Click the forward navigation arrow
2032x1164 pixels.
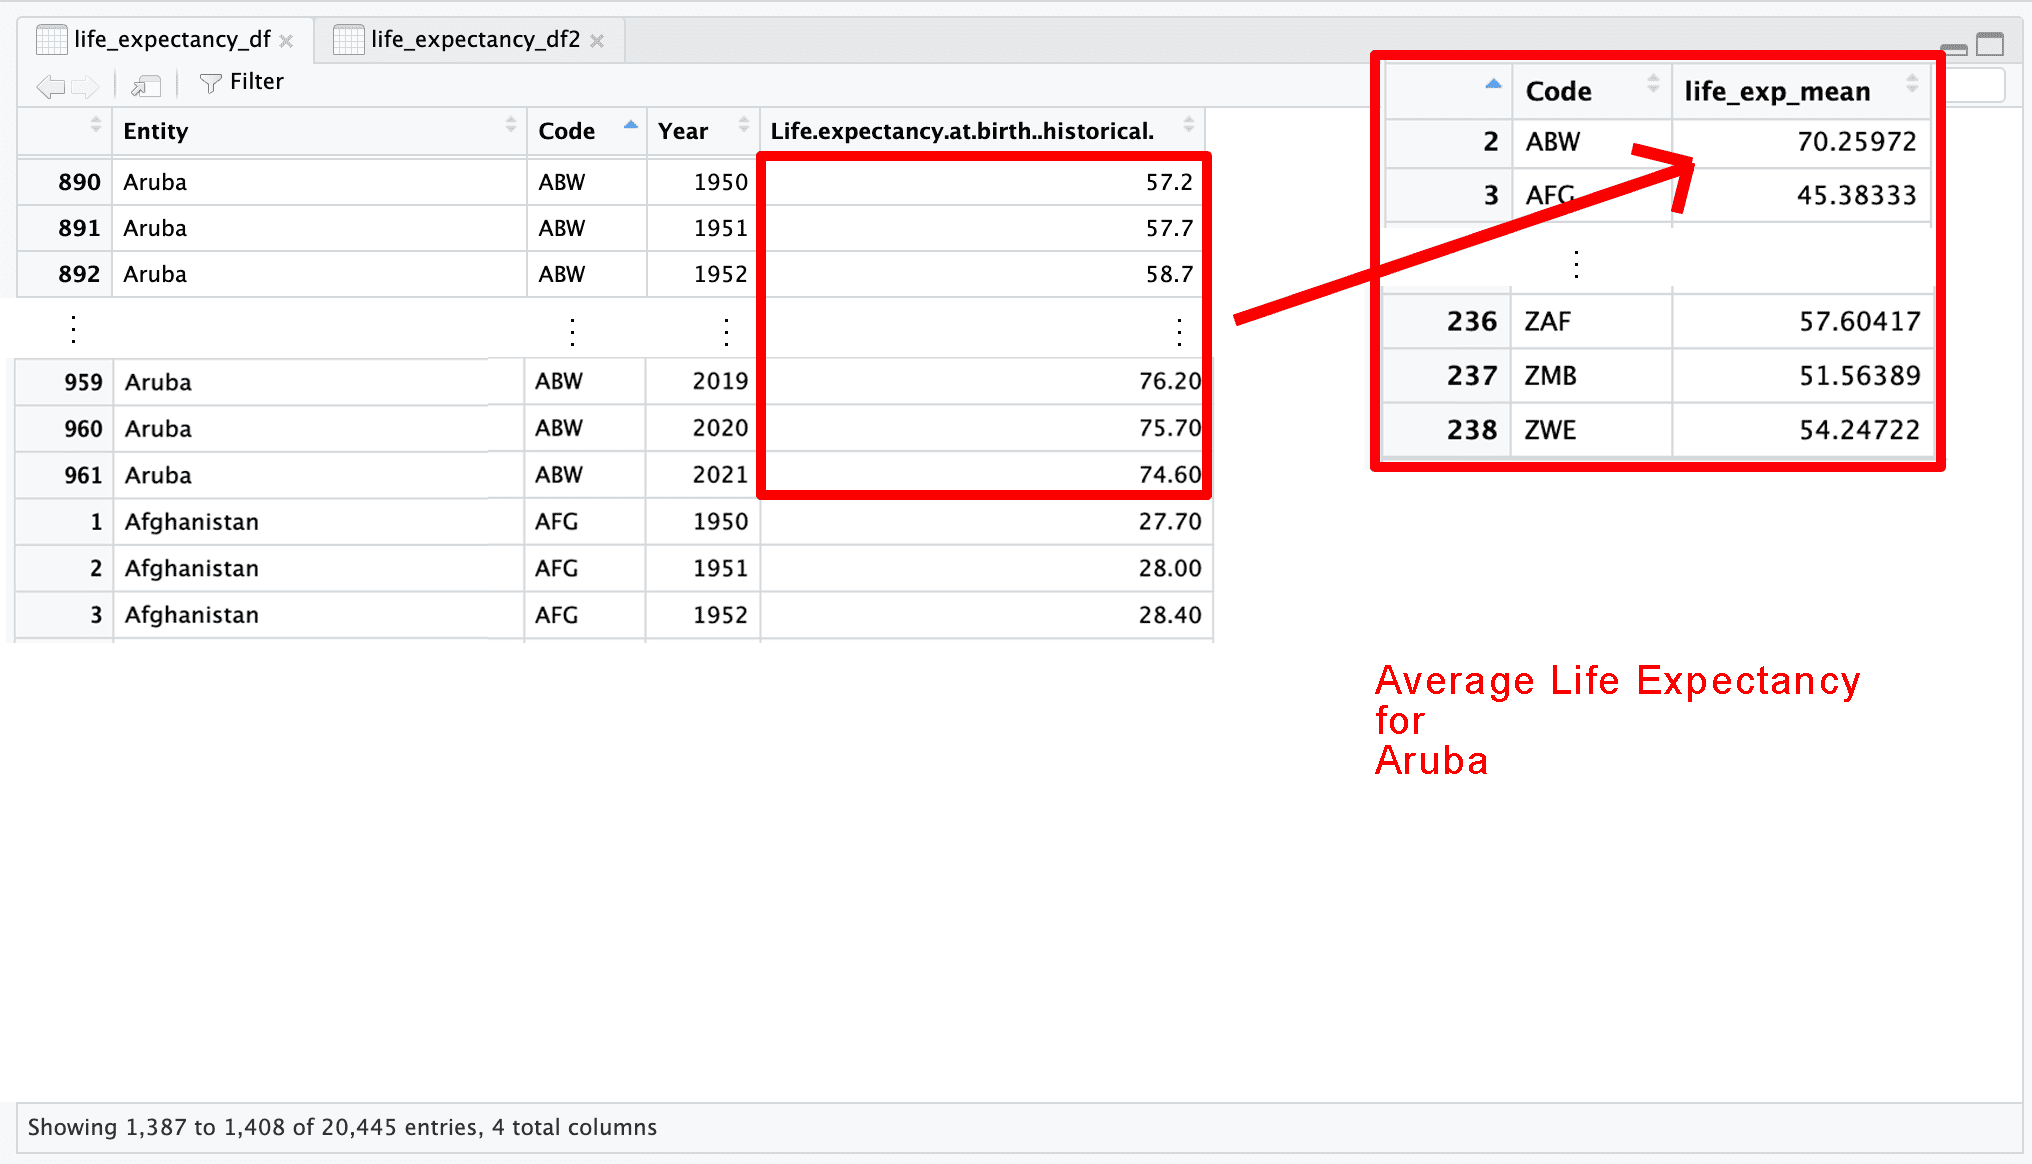[86, 86]
